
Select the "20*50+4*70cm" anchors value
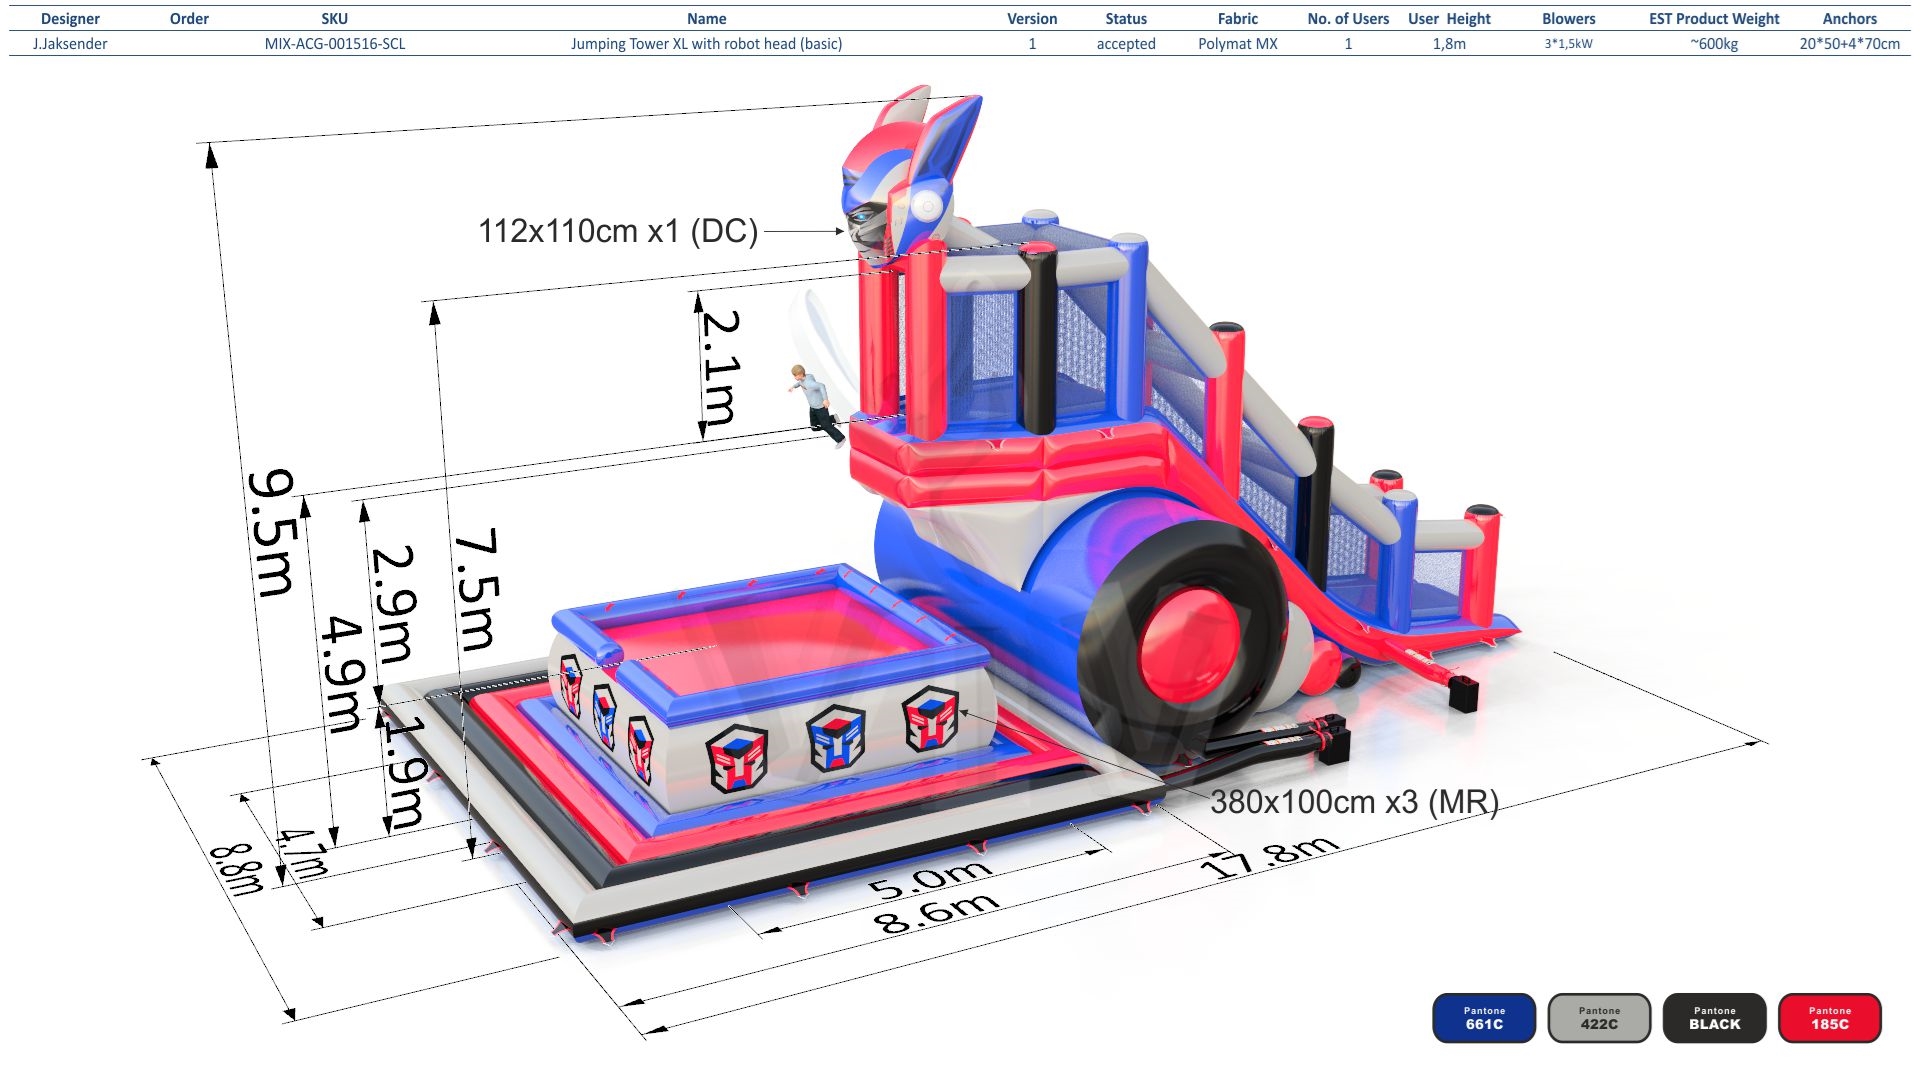click(x=1850, y=44)
